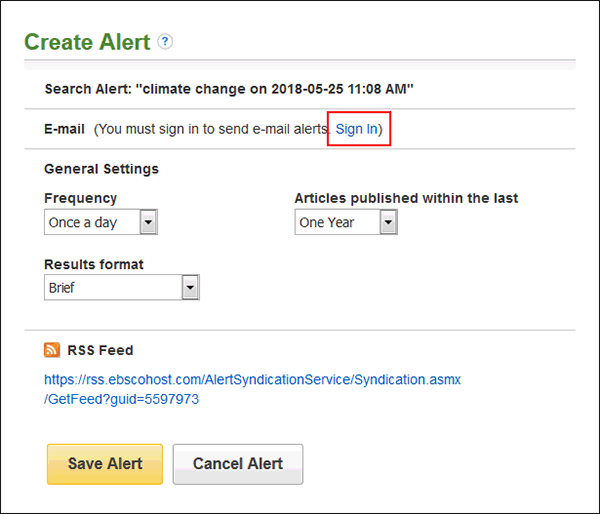Expand the Frequency dropdown arrow
600x514 pixels.
(x=148, y=222)
